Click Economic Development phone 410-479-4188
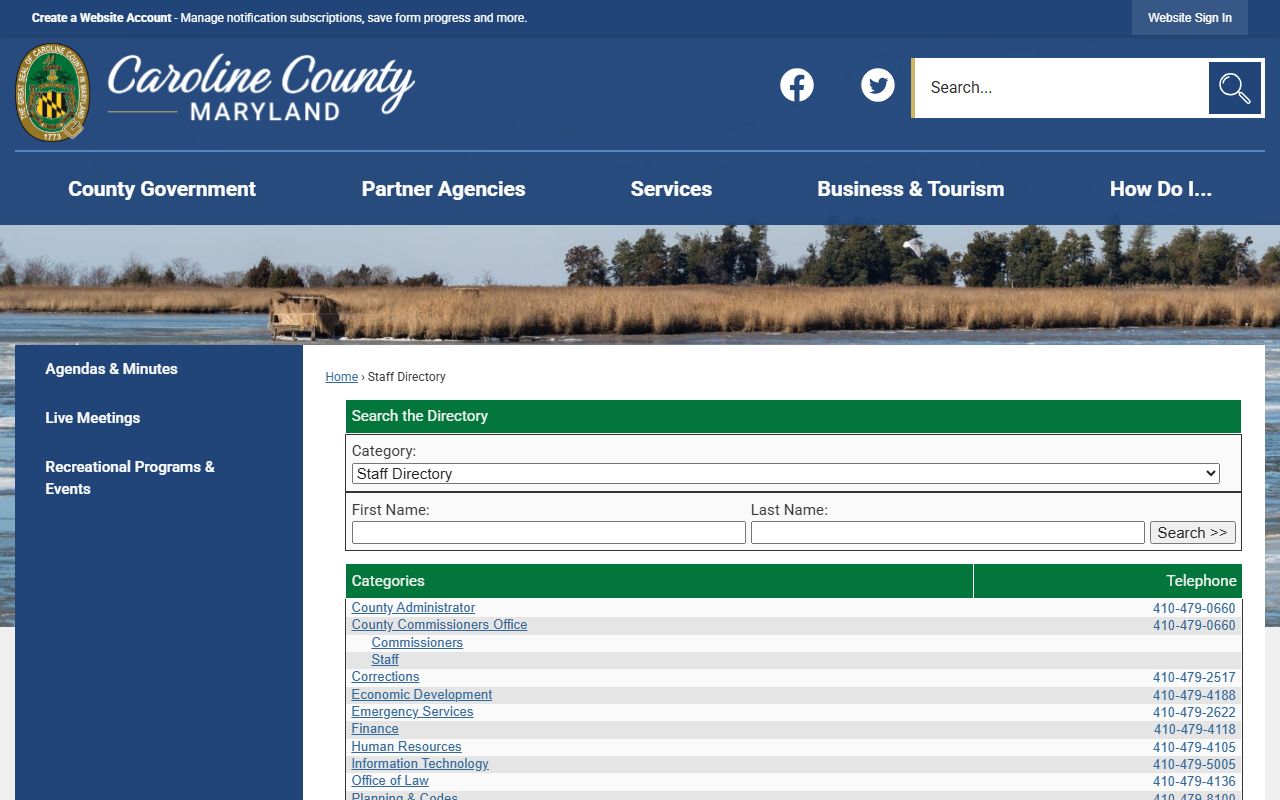Viewport: 1280px width, 800px height. point(1194,695)
